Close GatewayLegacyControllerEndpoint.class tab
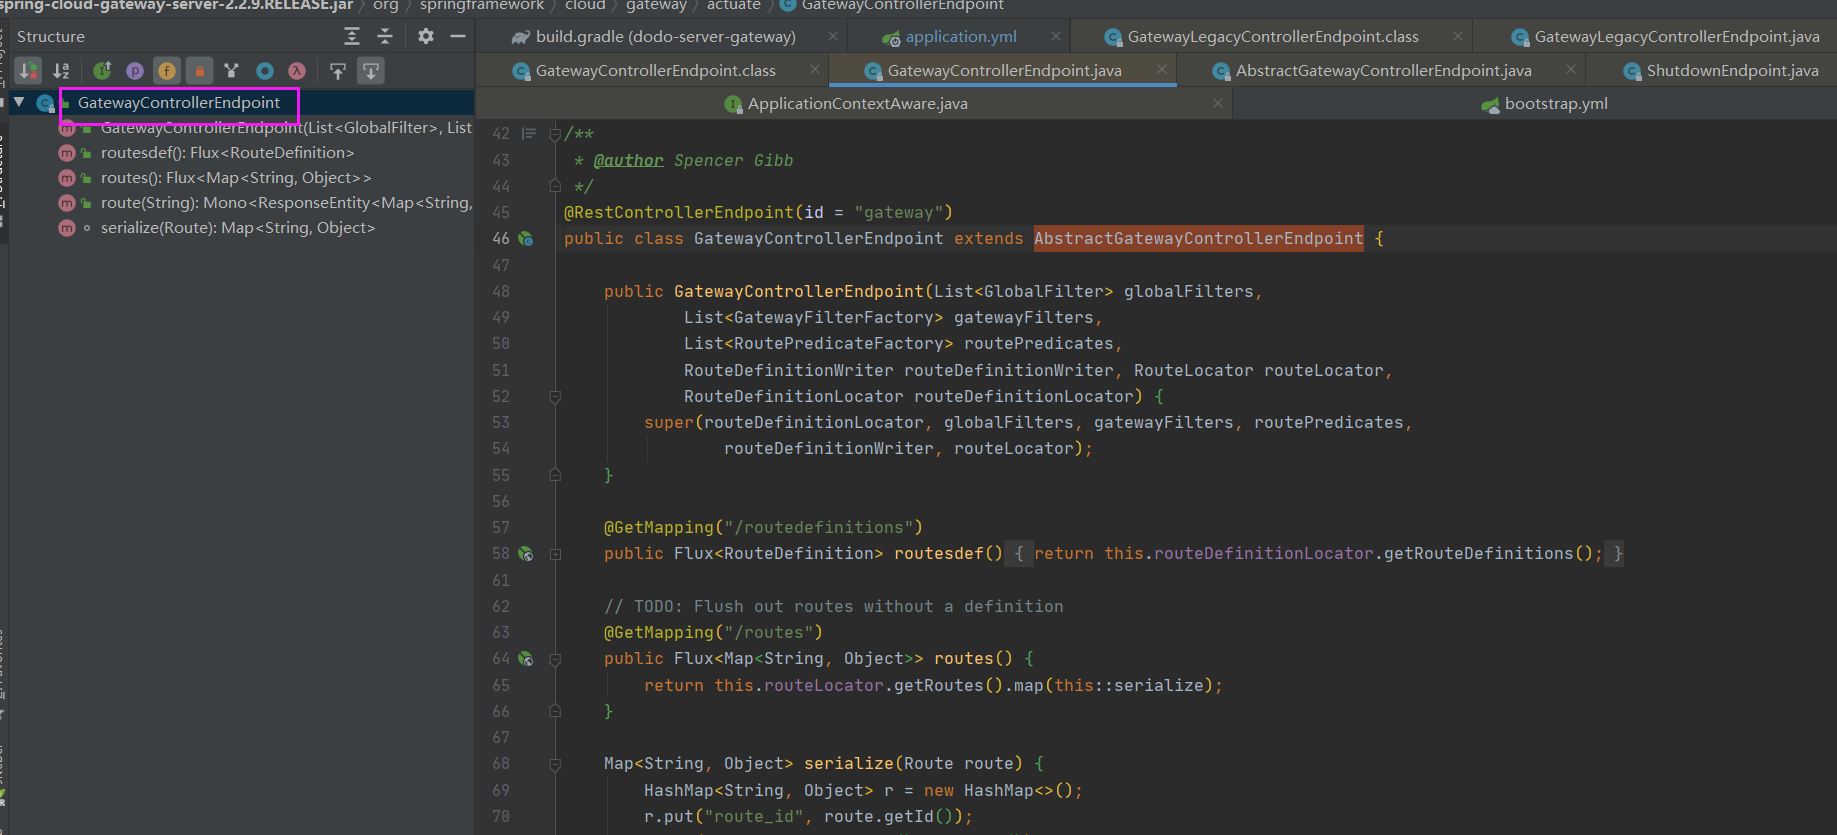This screenshot has height=835, width=1837. click(1458, 36)
